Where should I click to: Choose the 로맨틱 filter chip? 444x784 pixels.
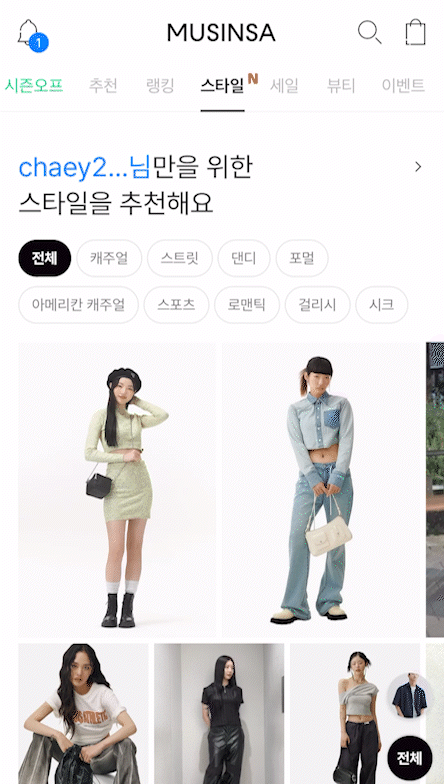(247, 304)
